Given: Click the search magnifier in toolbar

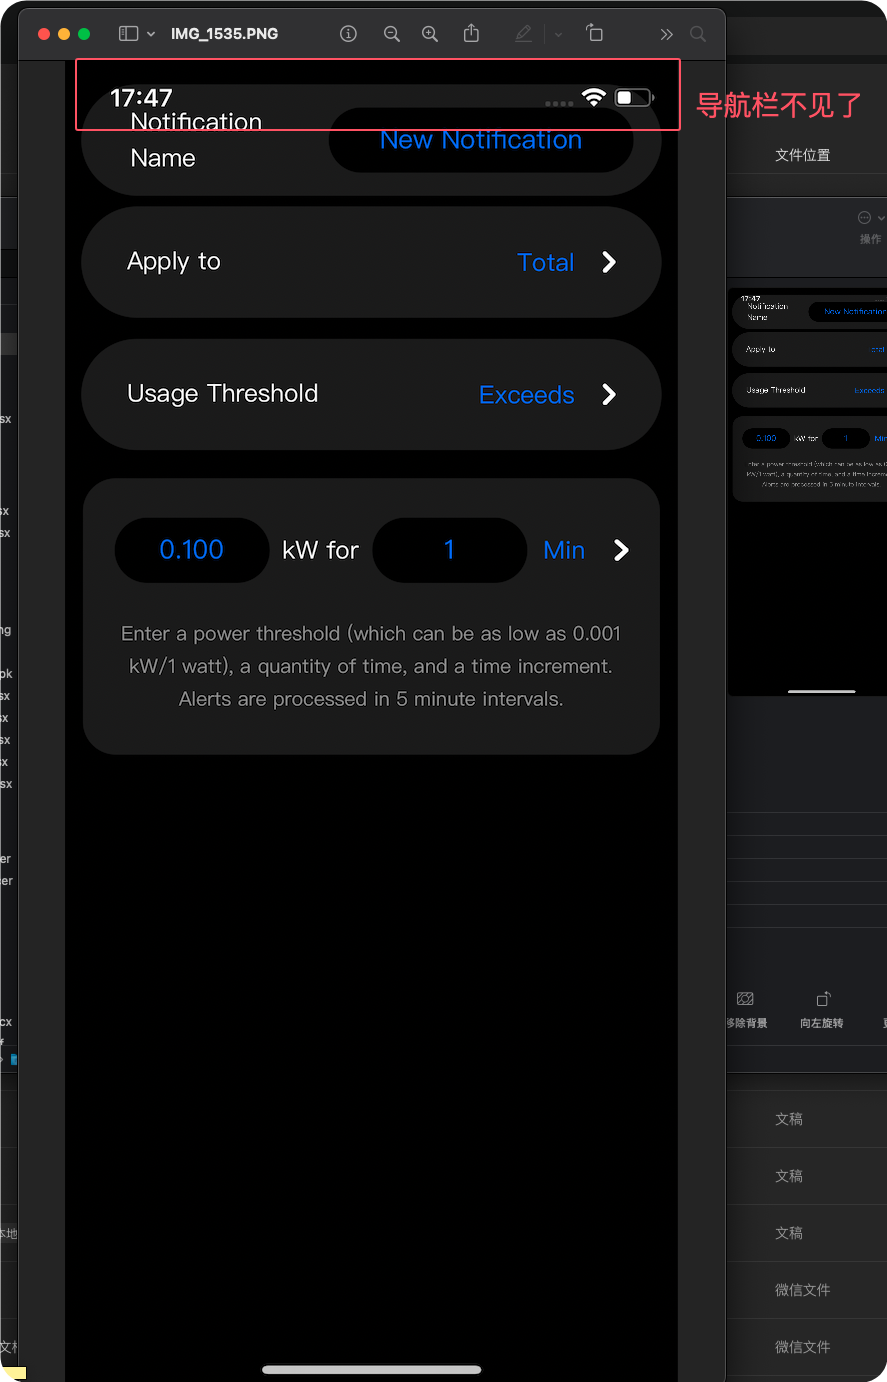Looking at the screenshot, I should [698, 34].
